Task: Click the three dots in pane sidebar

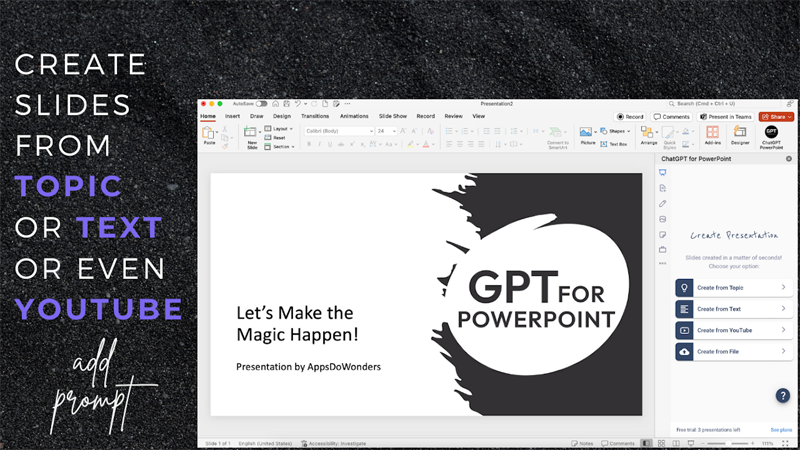Action: pyautogui.click(x=662, y=263)
